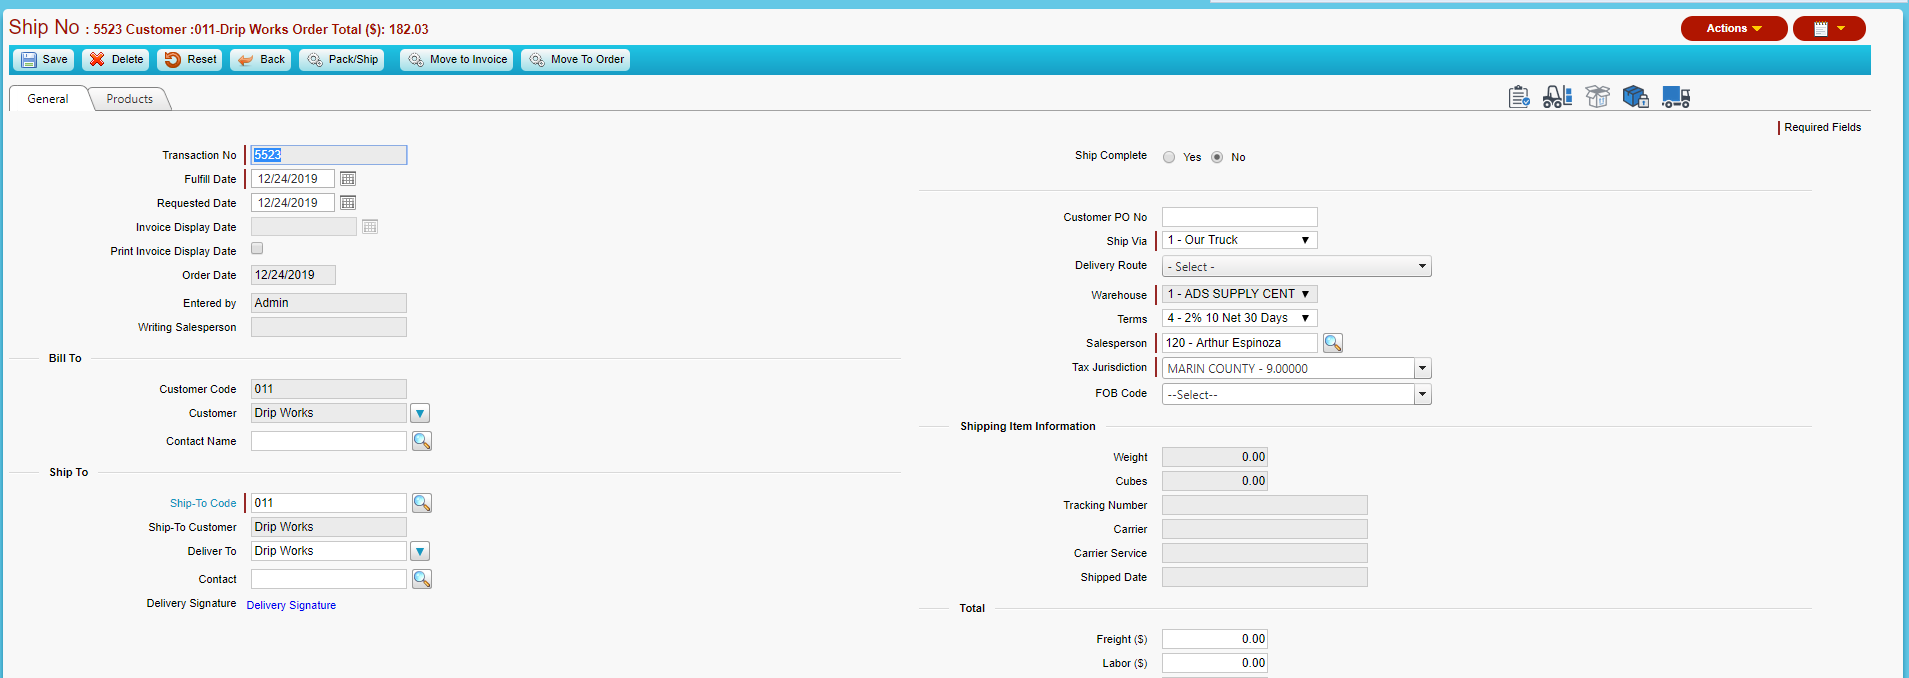Open the Requested Date calendar picker
Screen dimensions: 1909x678
click(348, 203)
